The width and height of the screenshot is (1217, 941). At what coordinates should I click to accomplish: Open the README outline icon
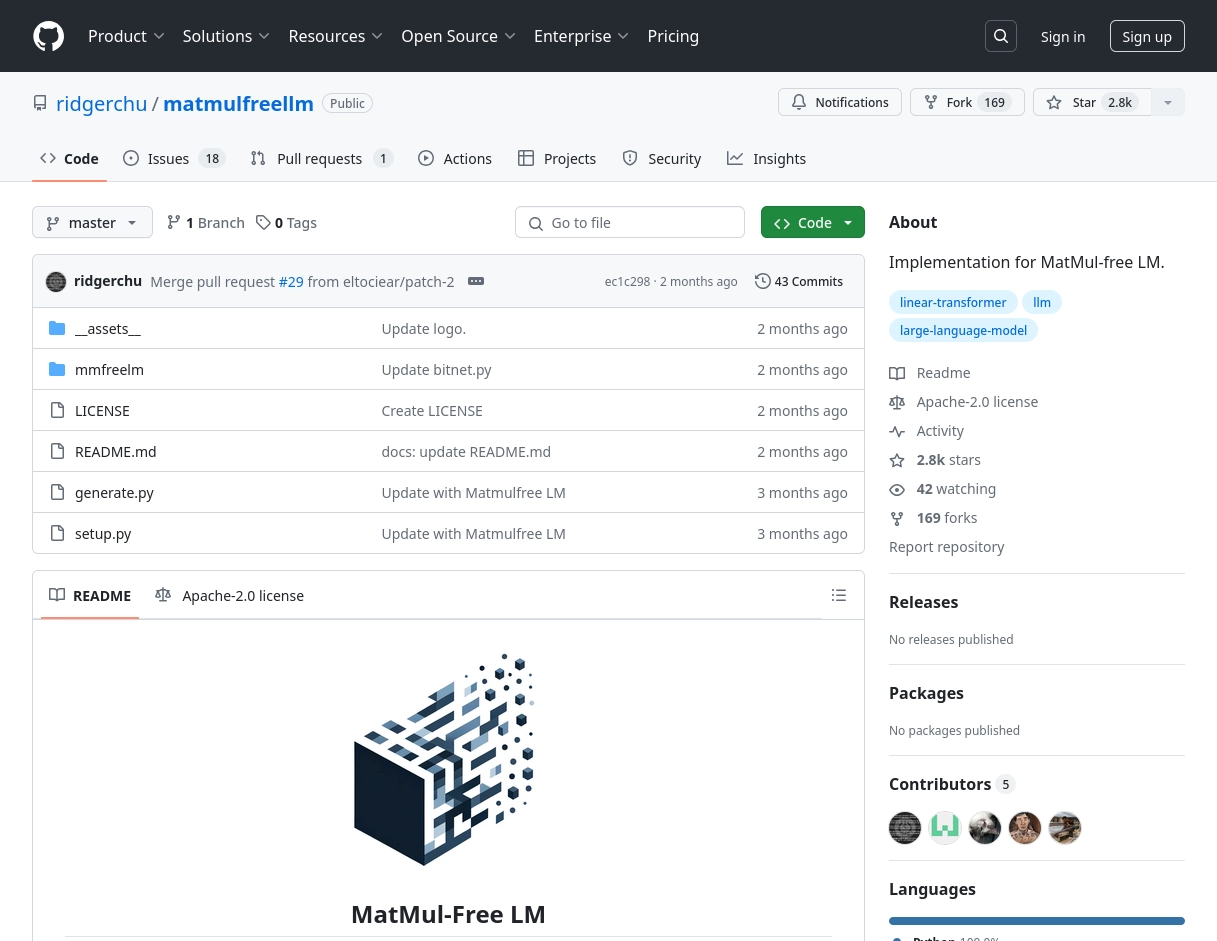coord(839,595)
